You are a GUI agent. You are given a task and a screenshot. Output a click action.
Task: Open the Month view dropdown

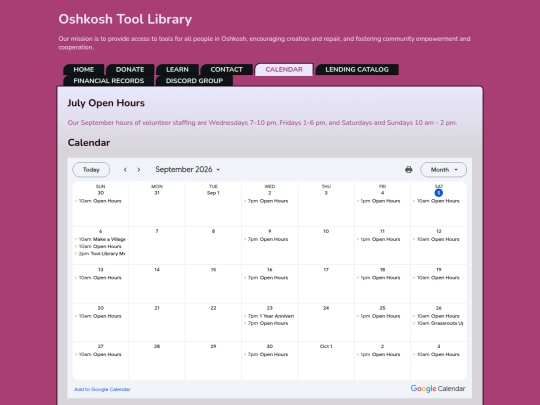tap(444, 169)
